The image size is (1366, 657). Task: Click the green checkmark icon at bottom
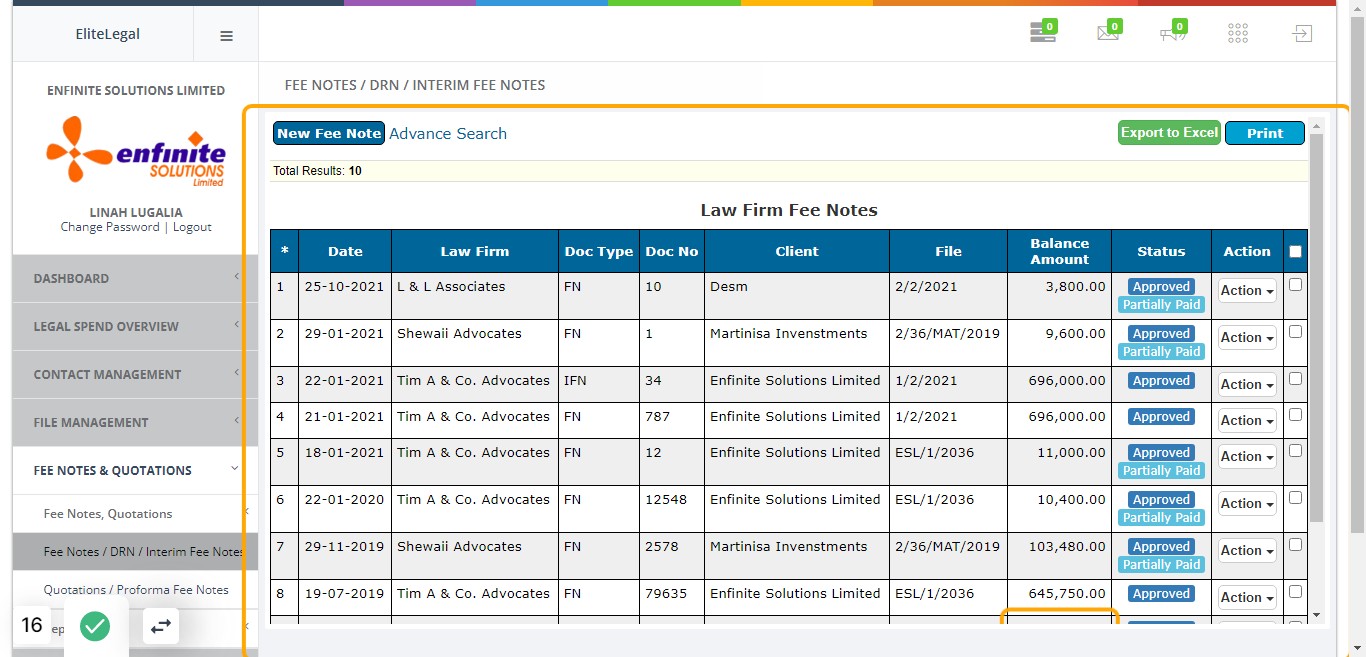pos(95,626)
